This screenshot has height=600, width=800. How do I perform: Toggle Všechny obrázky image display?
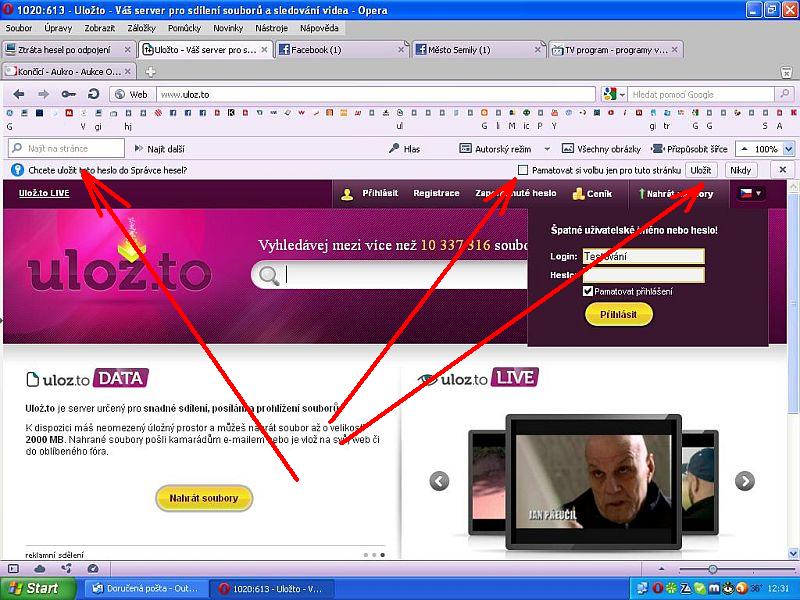601,148
